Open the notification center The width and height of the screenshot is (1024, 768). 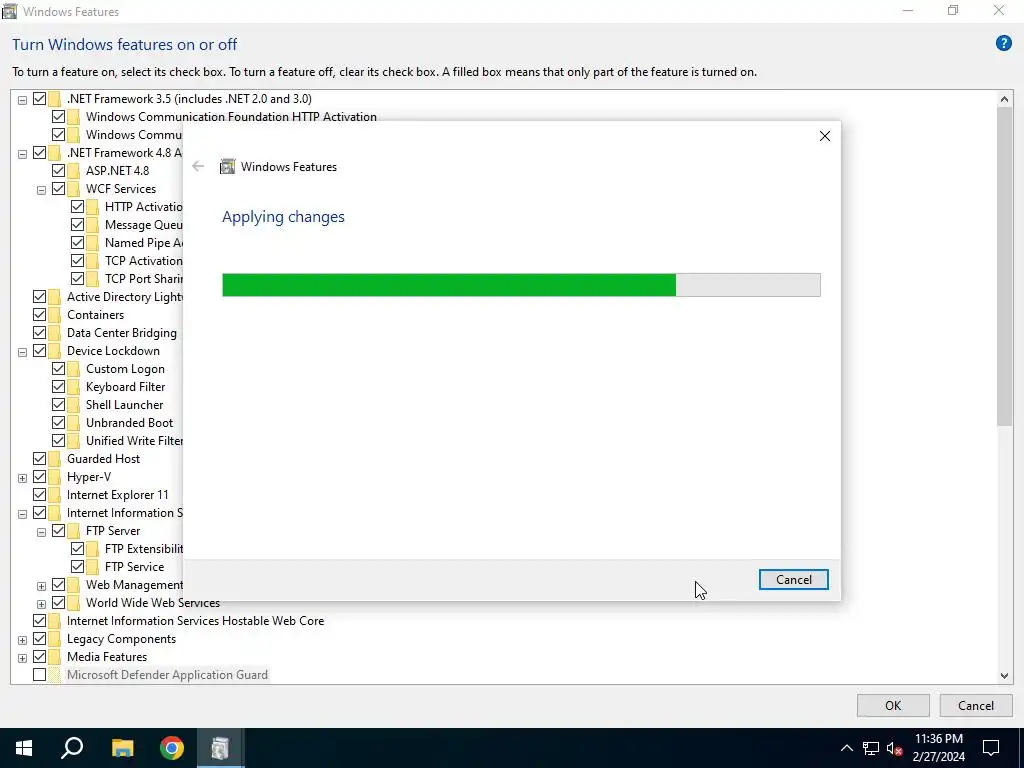(991, 748)
